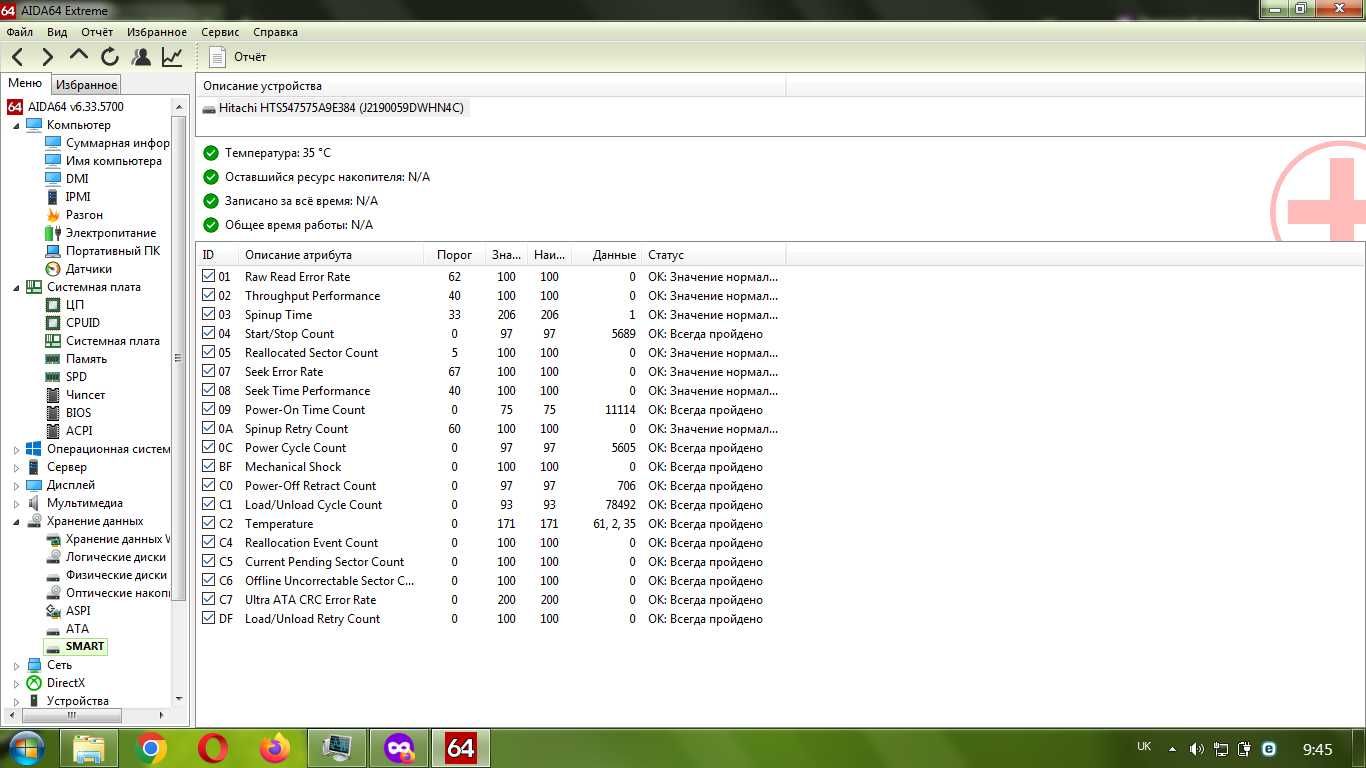This screenshot has width=1366, height=768.
Task: Open the Разгон flame icon
Action: point(53,215)
